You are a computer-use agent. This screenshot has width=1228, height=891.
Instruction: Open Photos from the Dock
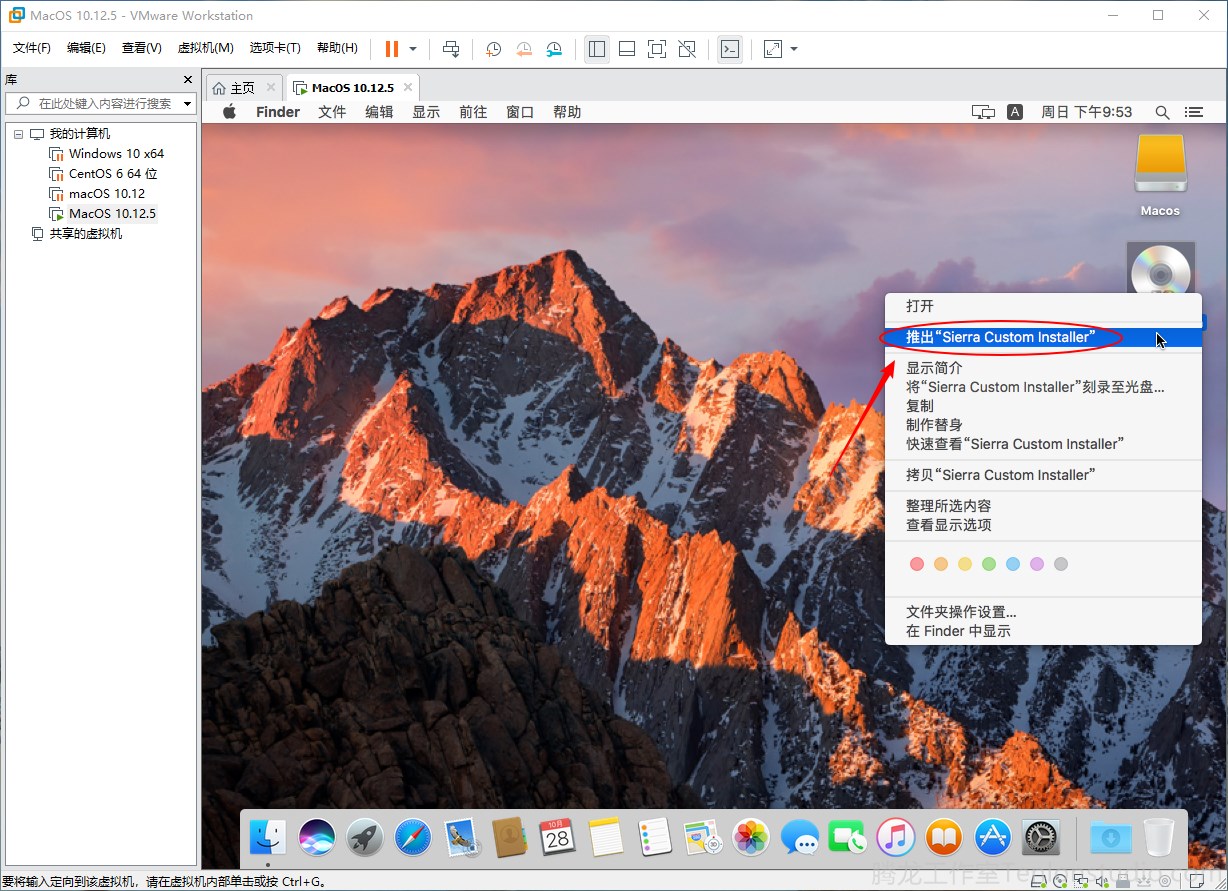coord(751,837)
